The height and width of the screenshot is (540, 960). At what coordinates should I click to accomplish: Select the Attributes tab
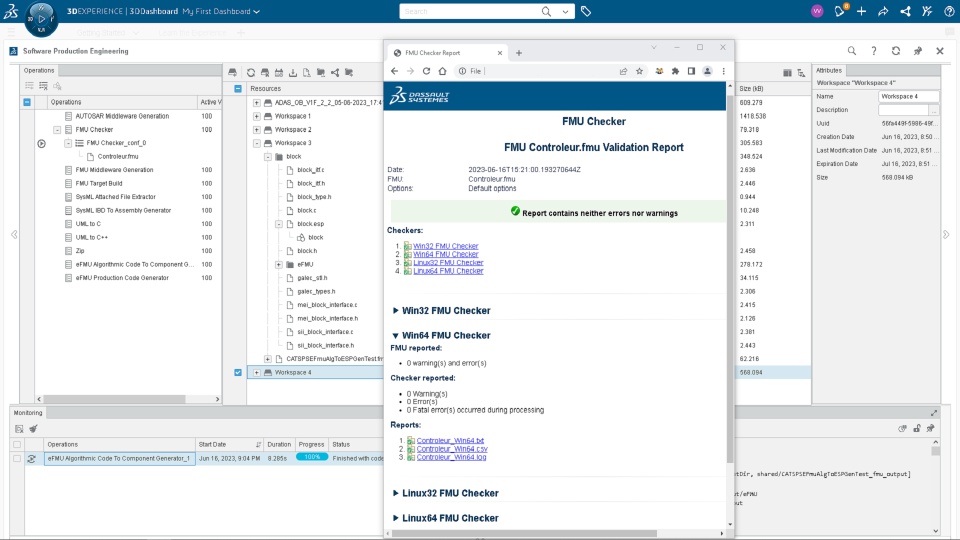[x=829, y=70]
